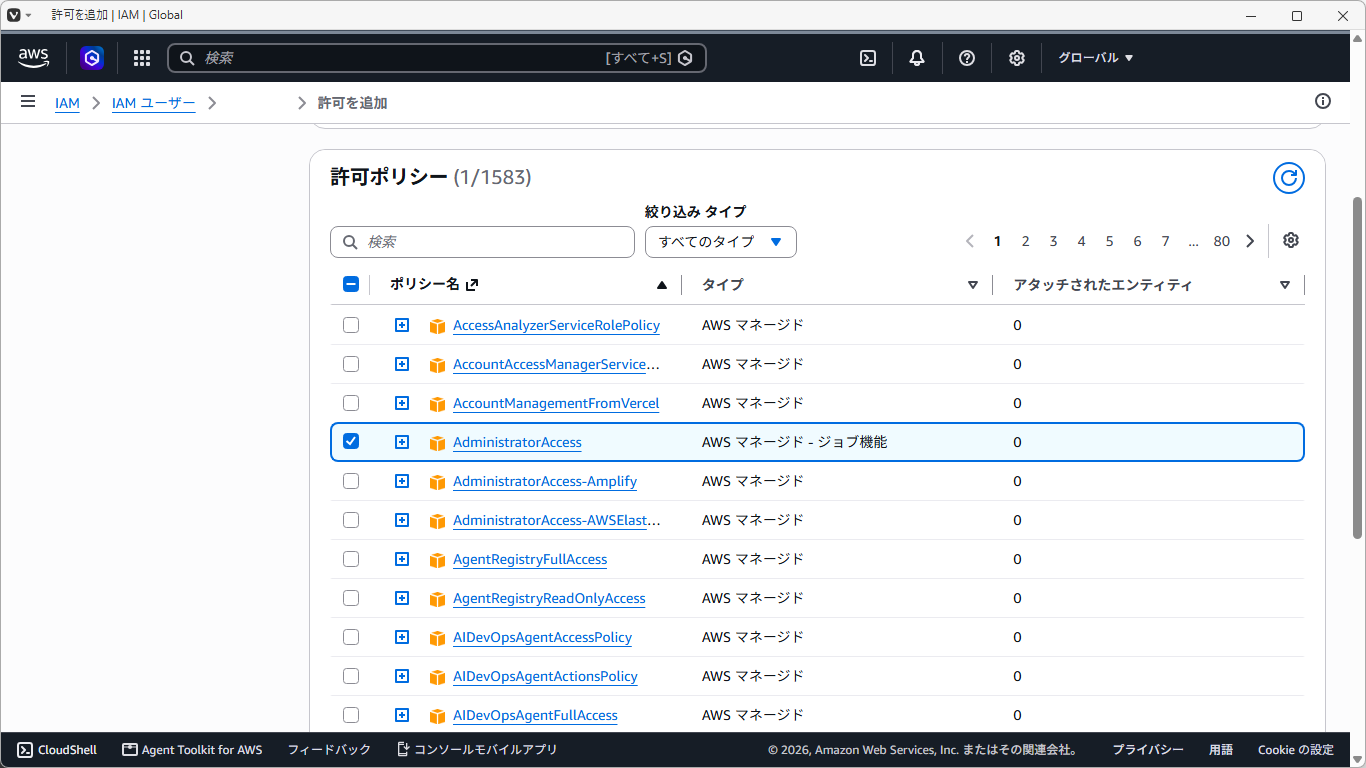The height and width of the screenshot is (768, 1366).
Task: Select the IAM breadcrumb link
Action: click(67, 103)
